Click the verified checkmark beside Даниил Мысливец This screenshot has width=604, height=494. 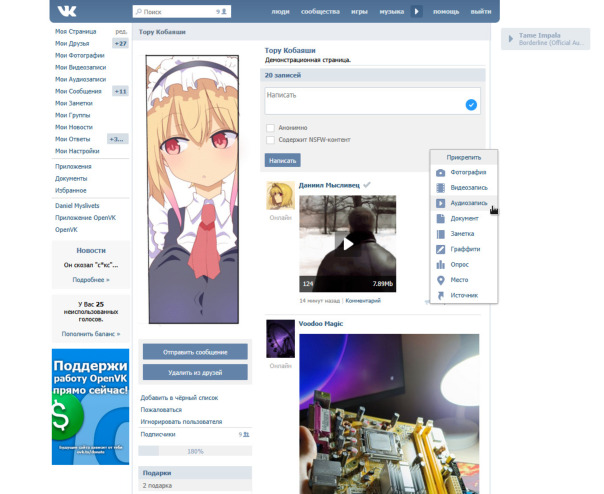367,185
